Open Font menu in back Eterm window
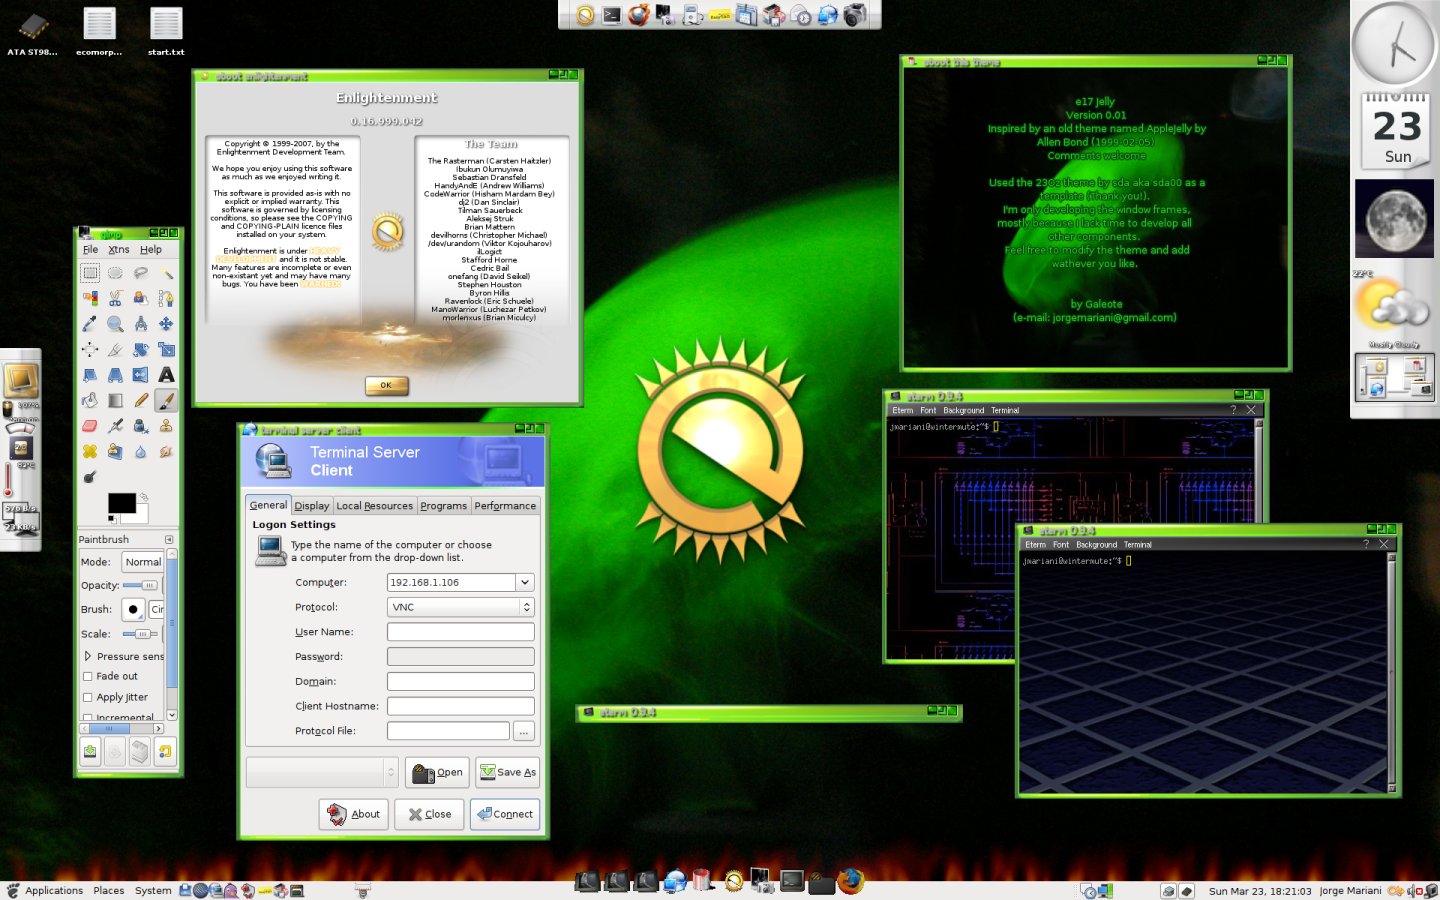The height and width of the screenshot is (900, 1440). pos(928,410)
